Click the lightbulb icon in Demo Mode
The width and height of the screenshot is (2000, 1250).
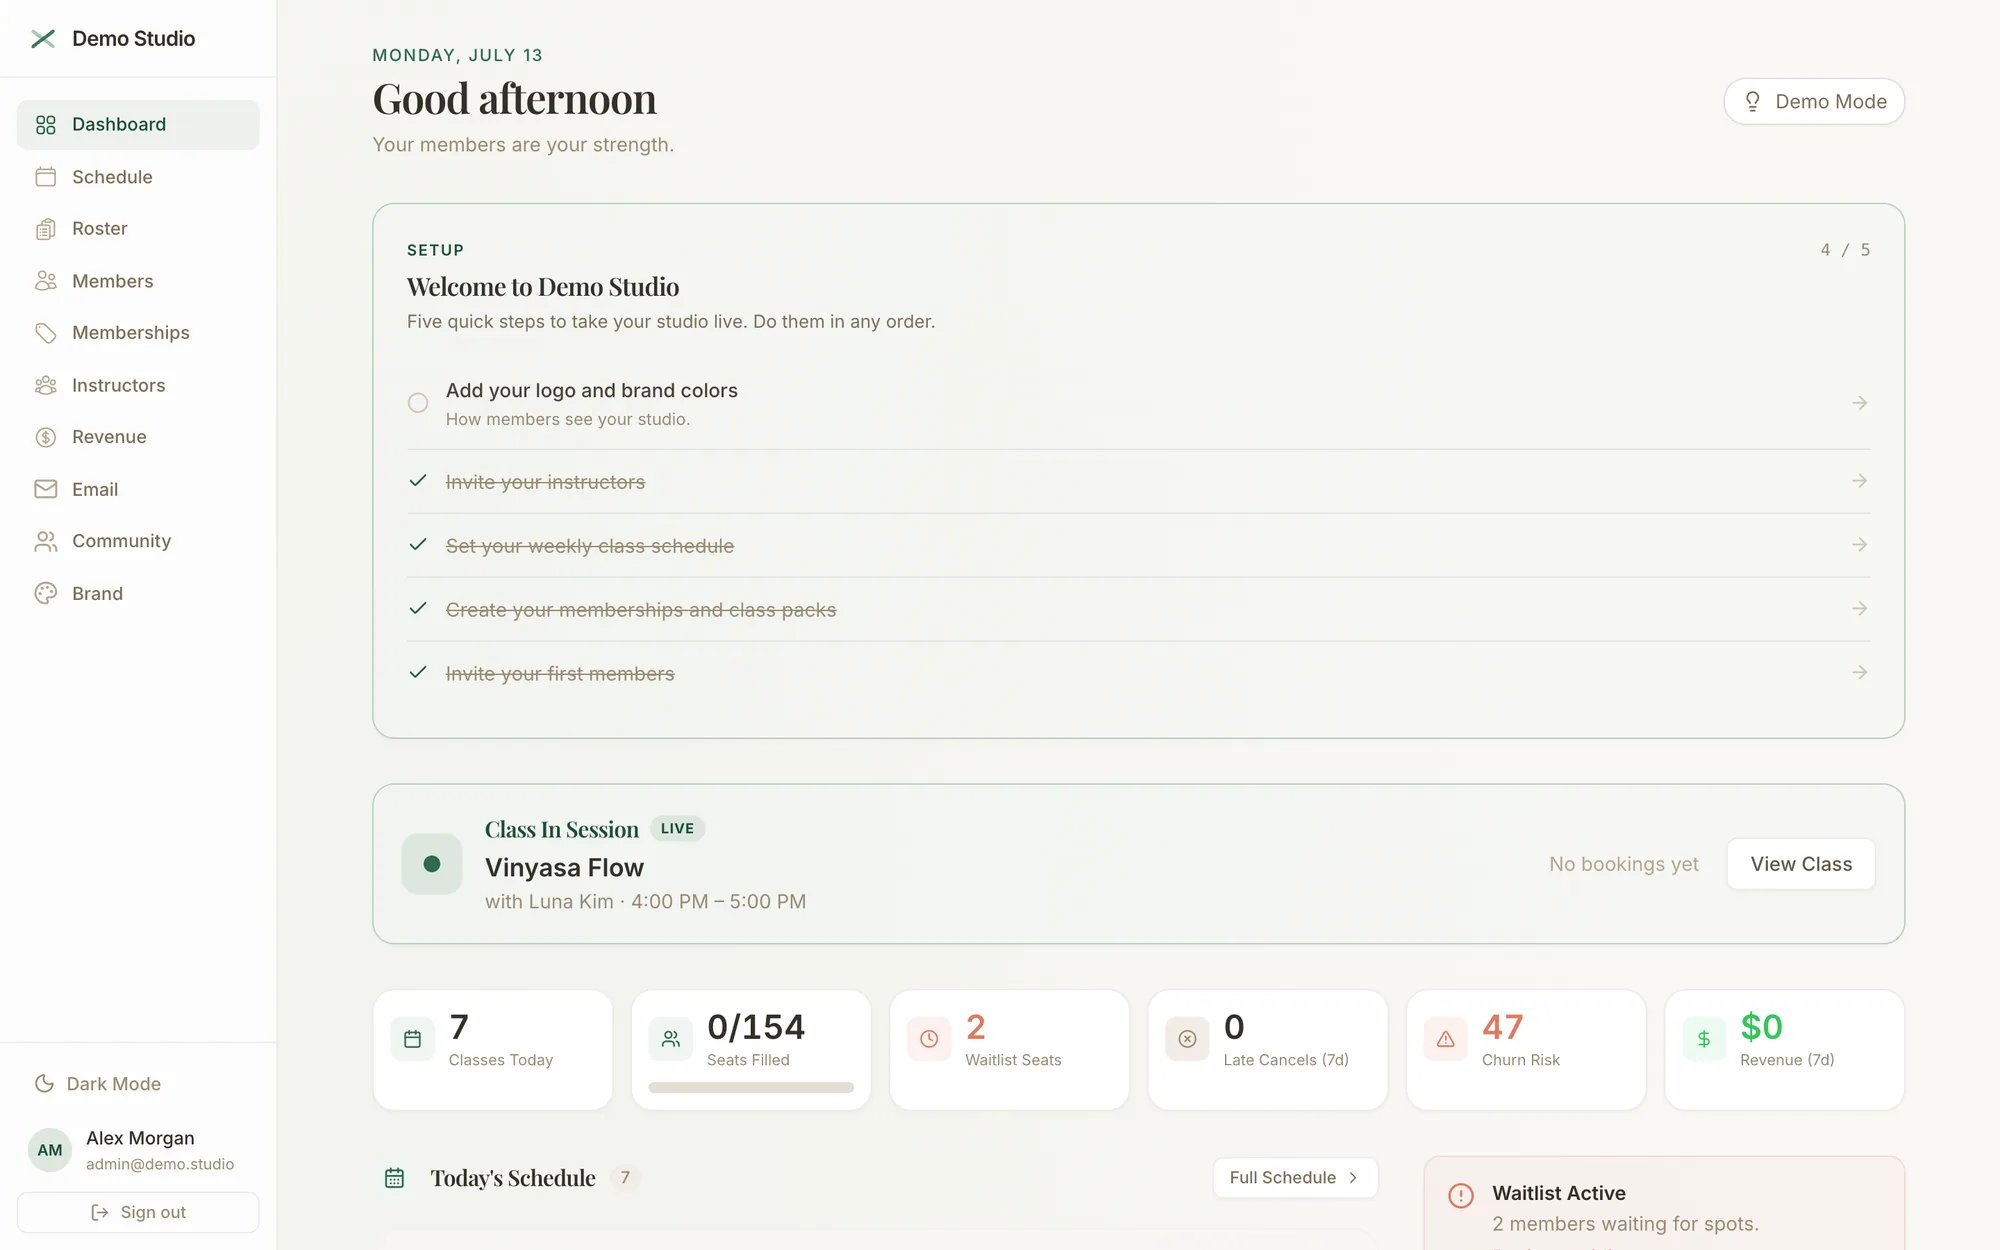[x=1753, y=102]
